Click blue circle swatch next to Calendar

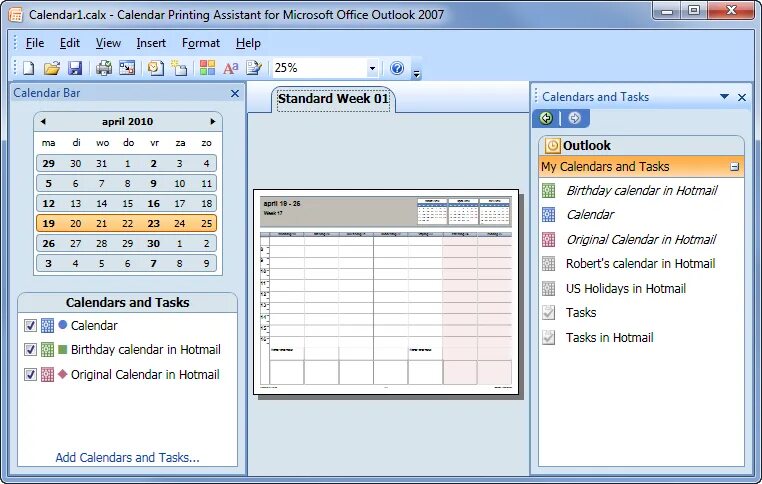(62, 325)
